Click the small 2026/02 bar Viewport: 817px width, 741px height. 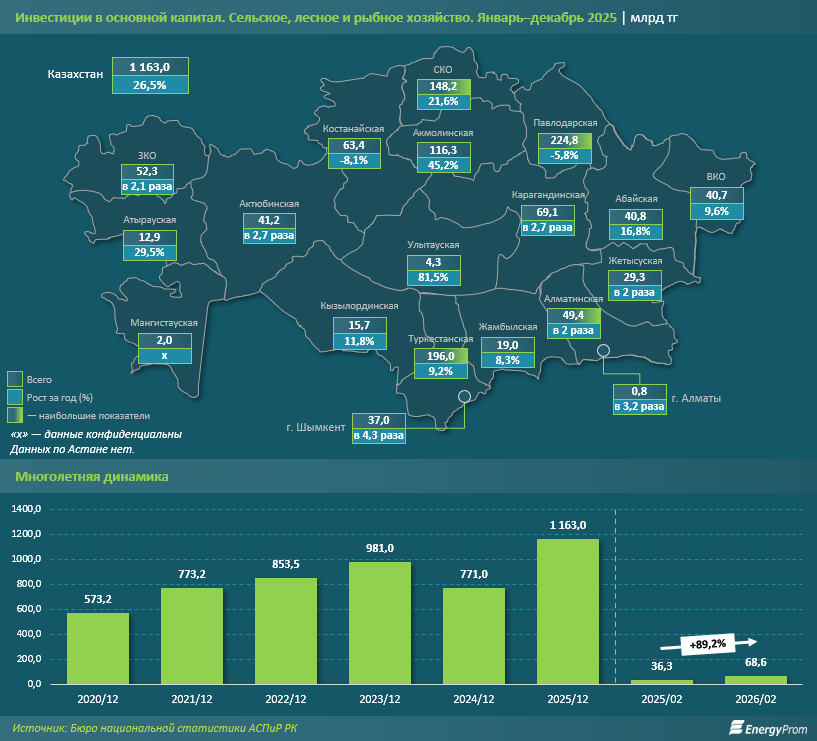[756, 680]
